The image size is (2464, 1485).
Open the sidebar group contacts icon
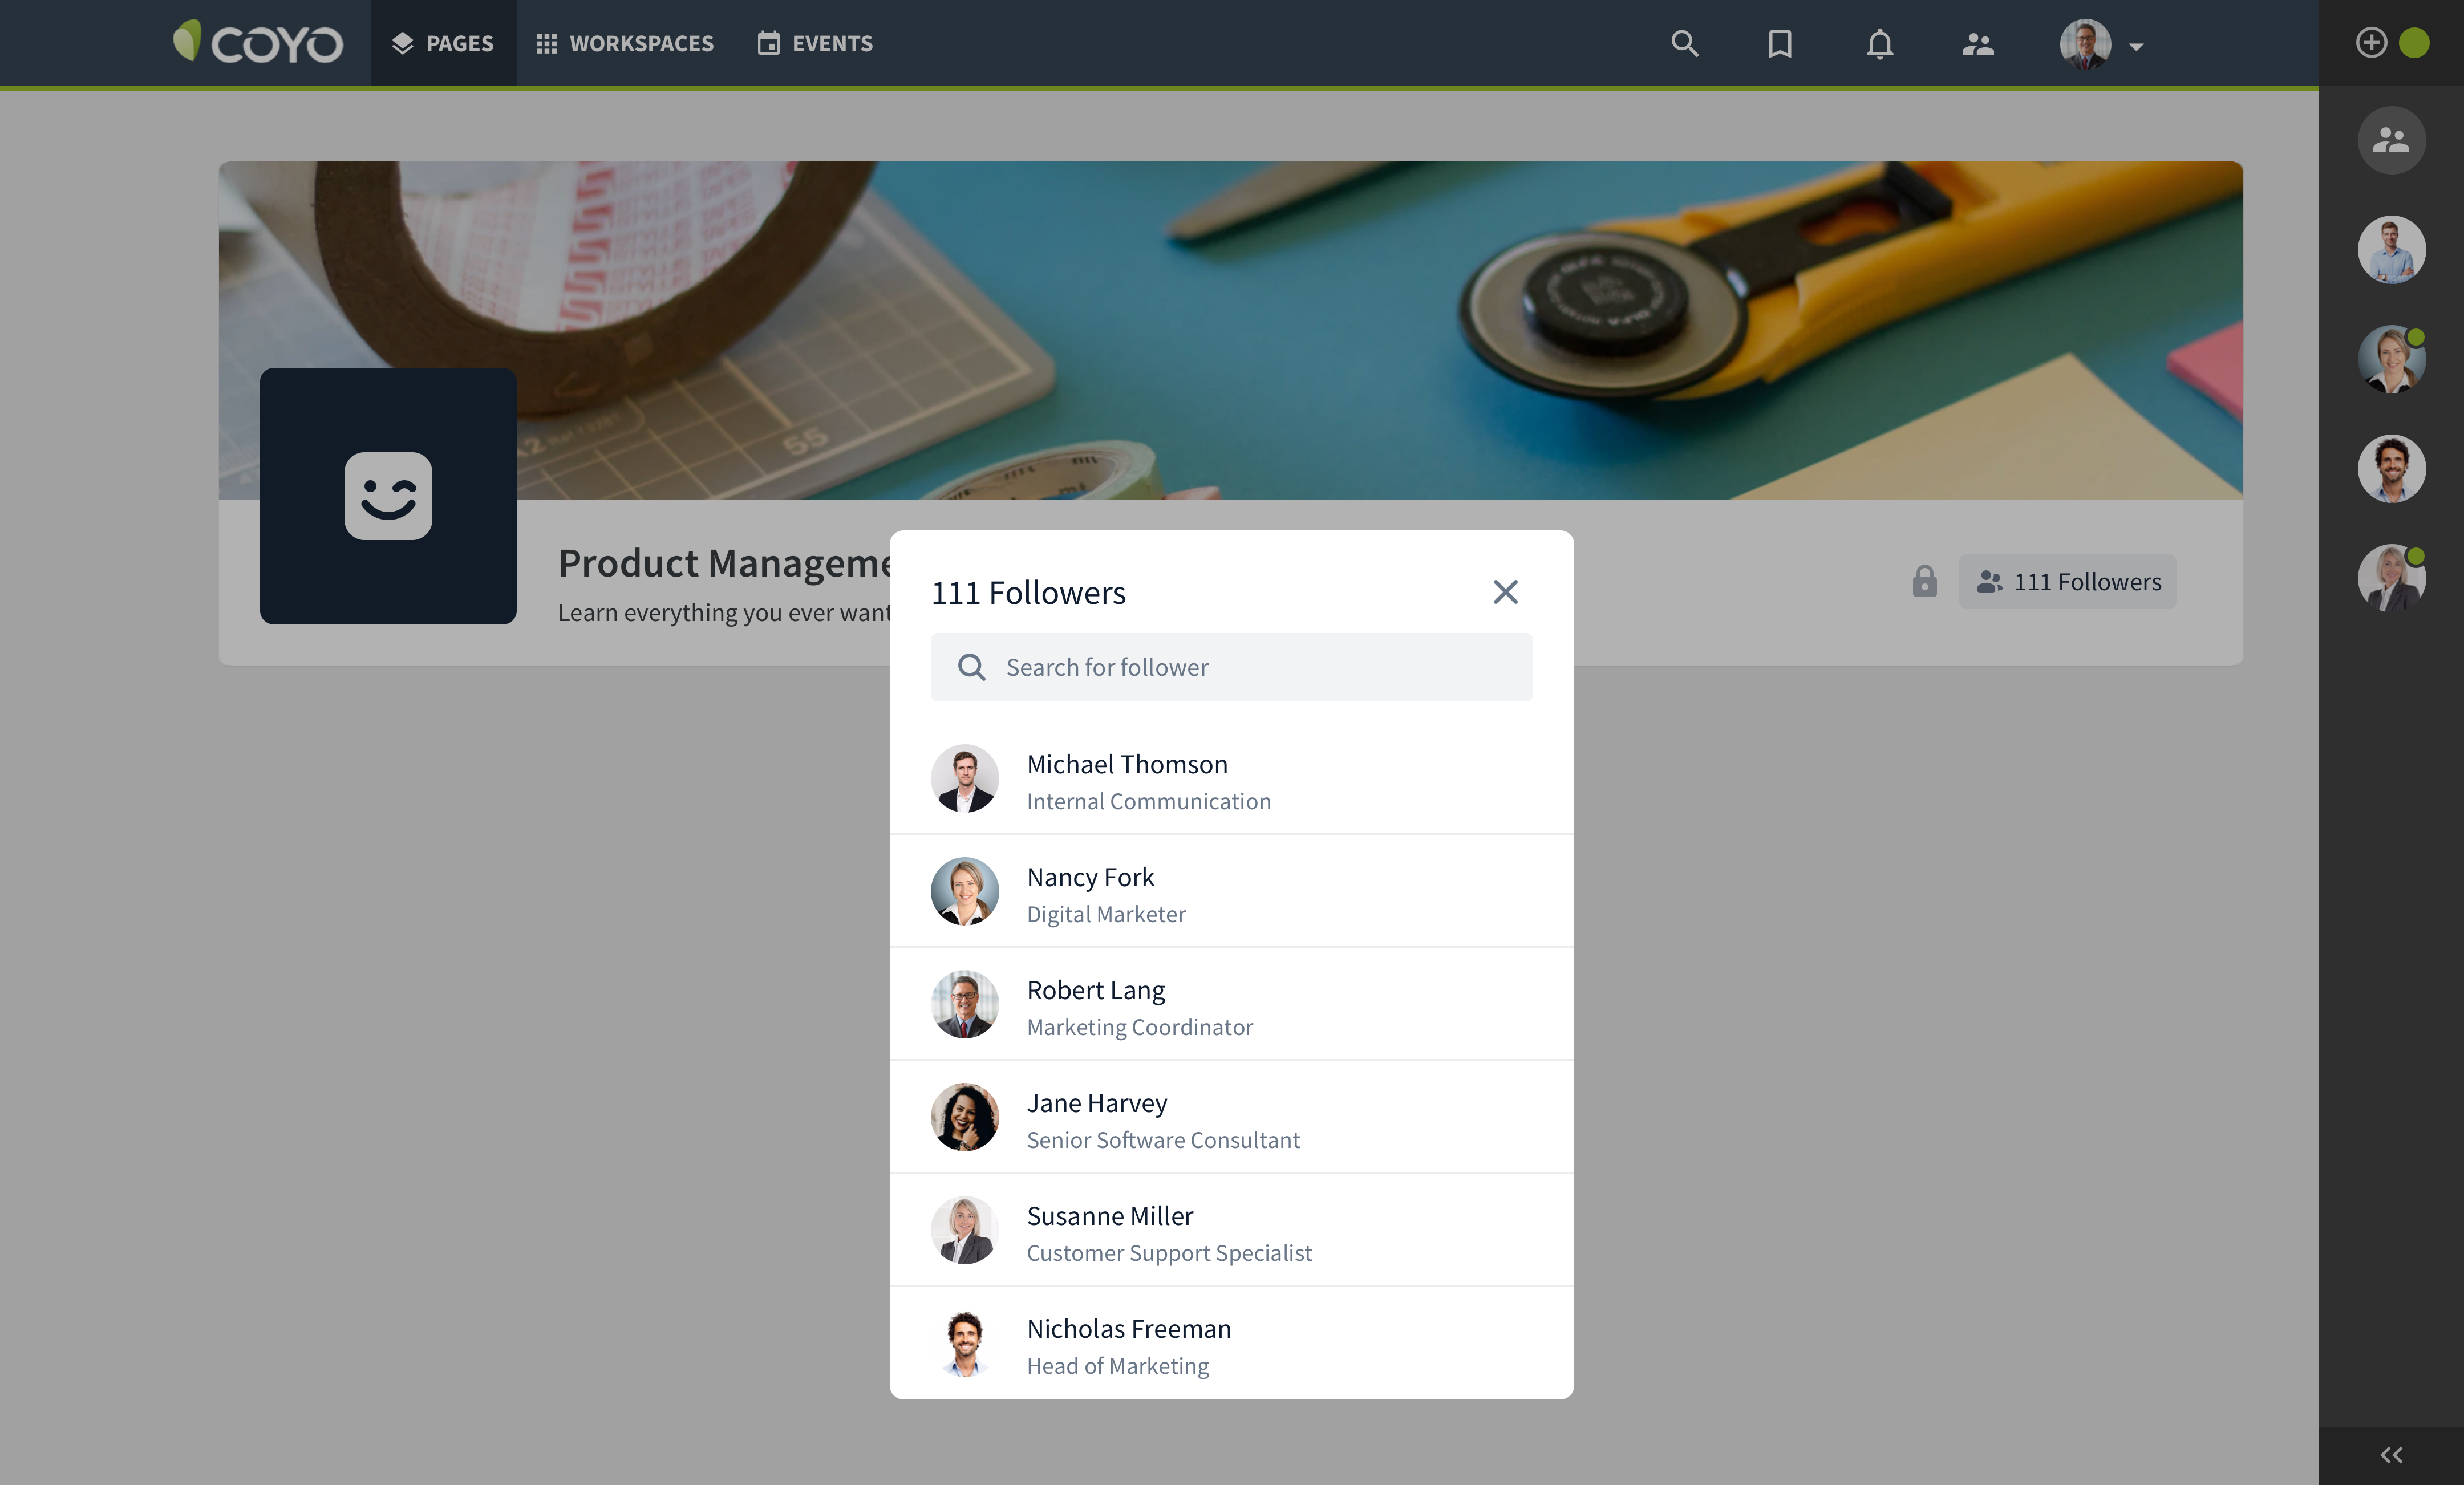click(x=2391, y=140)
